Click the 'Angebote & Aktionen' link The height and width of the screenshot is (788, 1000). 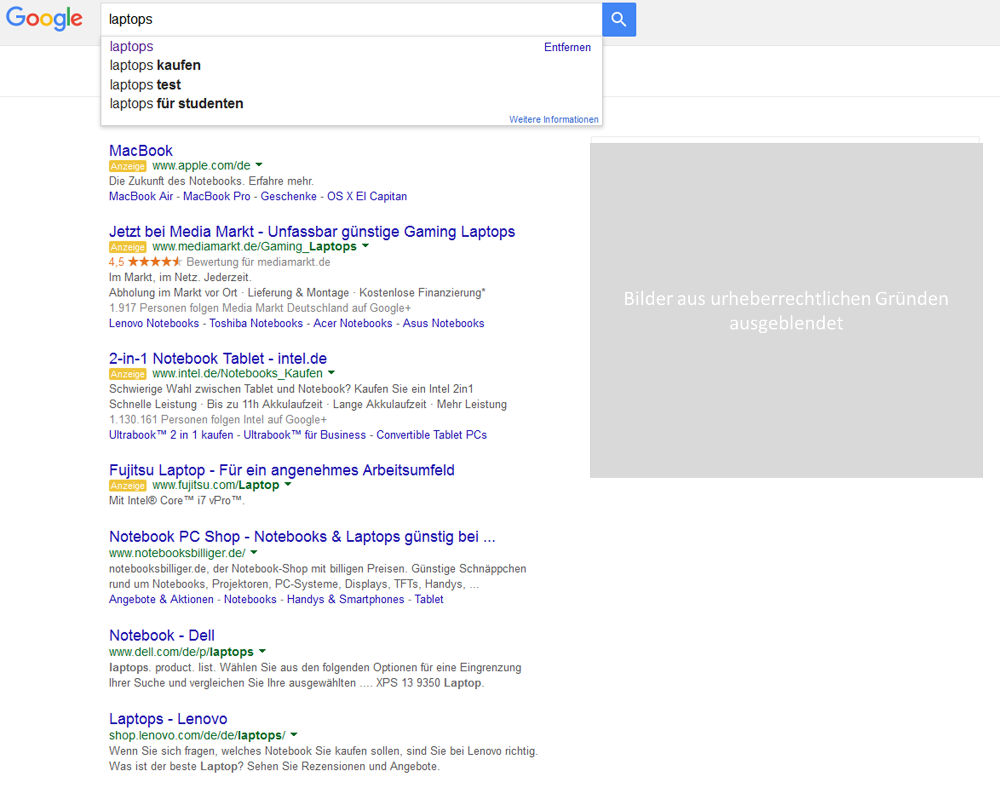click(160, 599)
